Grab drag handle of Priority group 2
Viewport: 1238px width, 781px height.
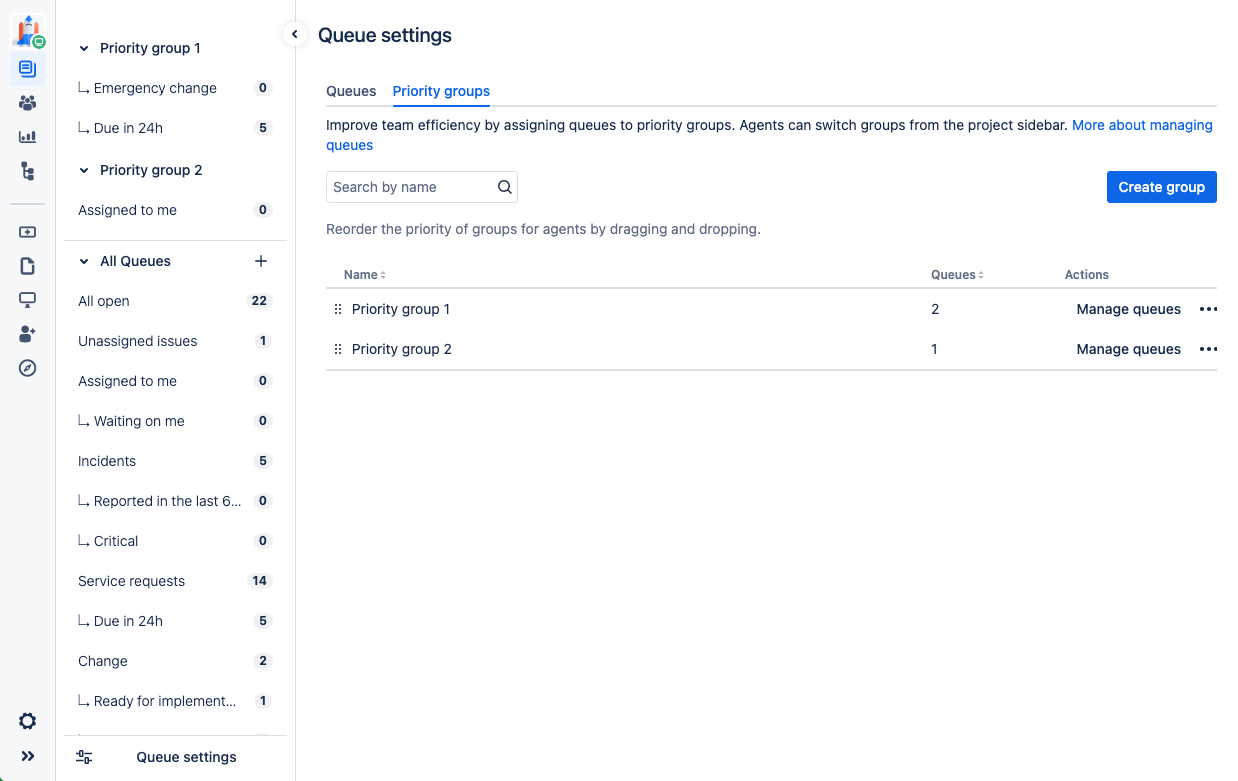[x=338, y=349]
